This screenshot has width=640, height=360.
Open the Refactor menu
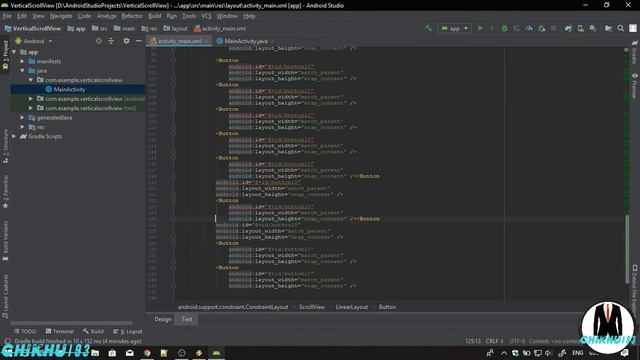pos(132,16)
